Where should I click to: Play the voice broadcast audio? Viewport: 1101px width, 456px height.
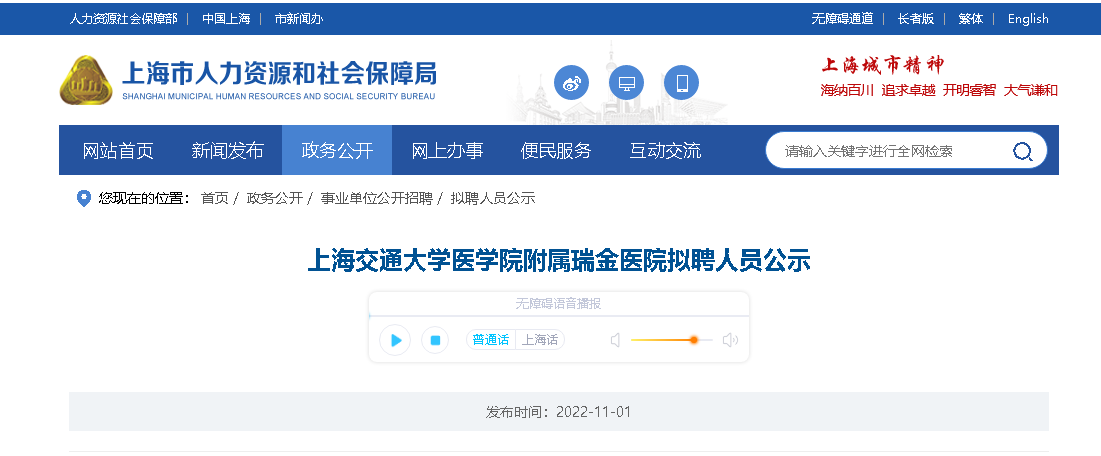pyautogui.click(x=395, y=340)
